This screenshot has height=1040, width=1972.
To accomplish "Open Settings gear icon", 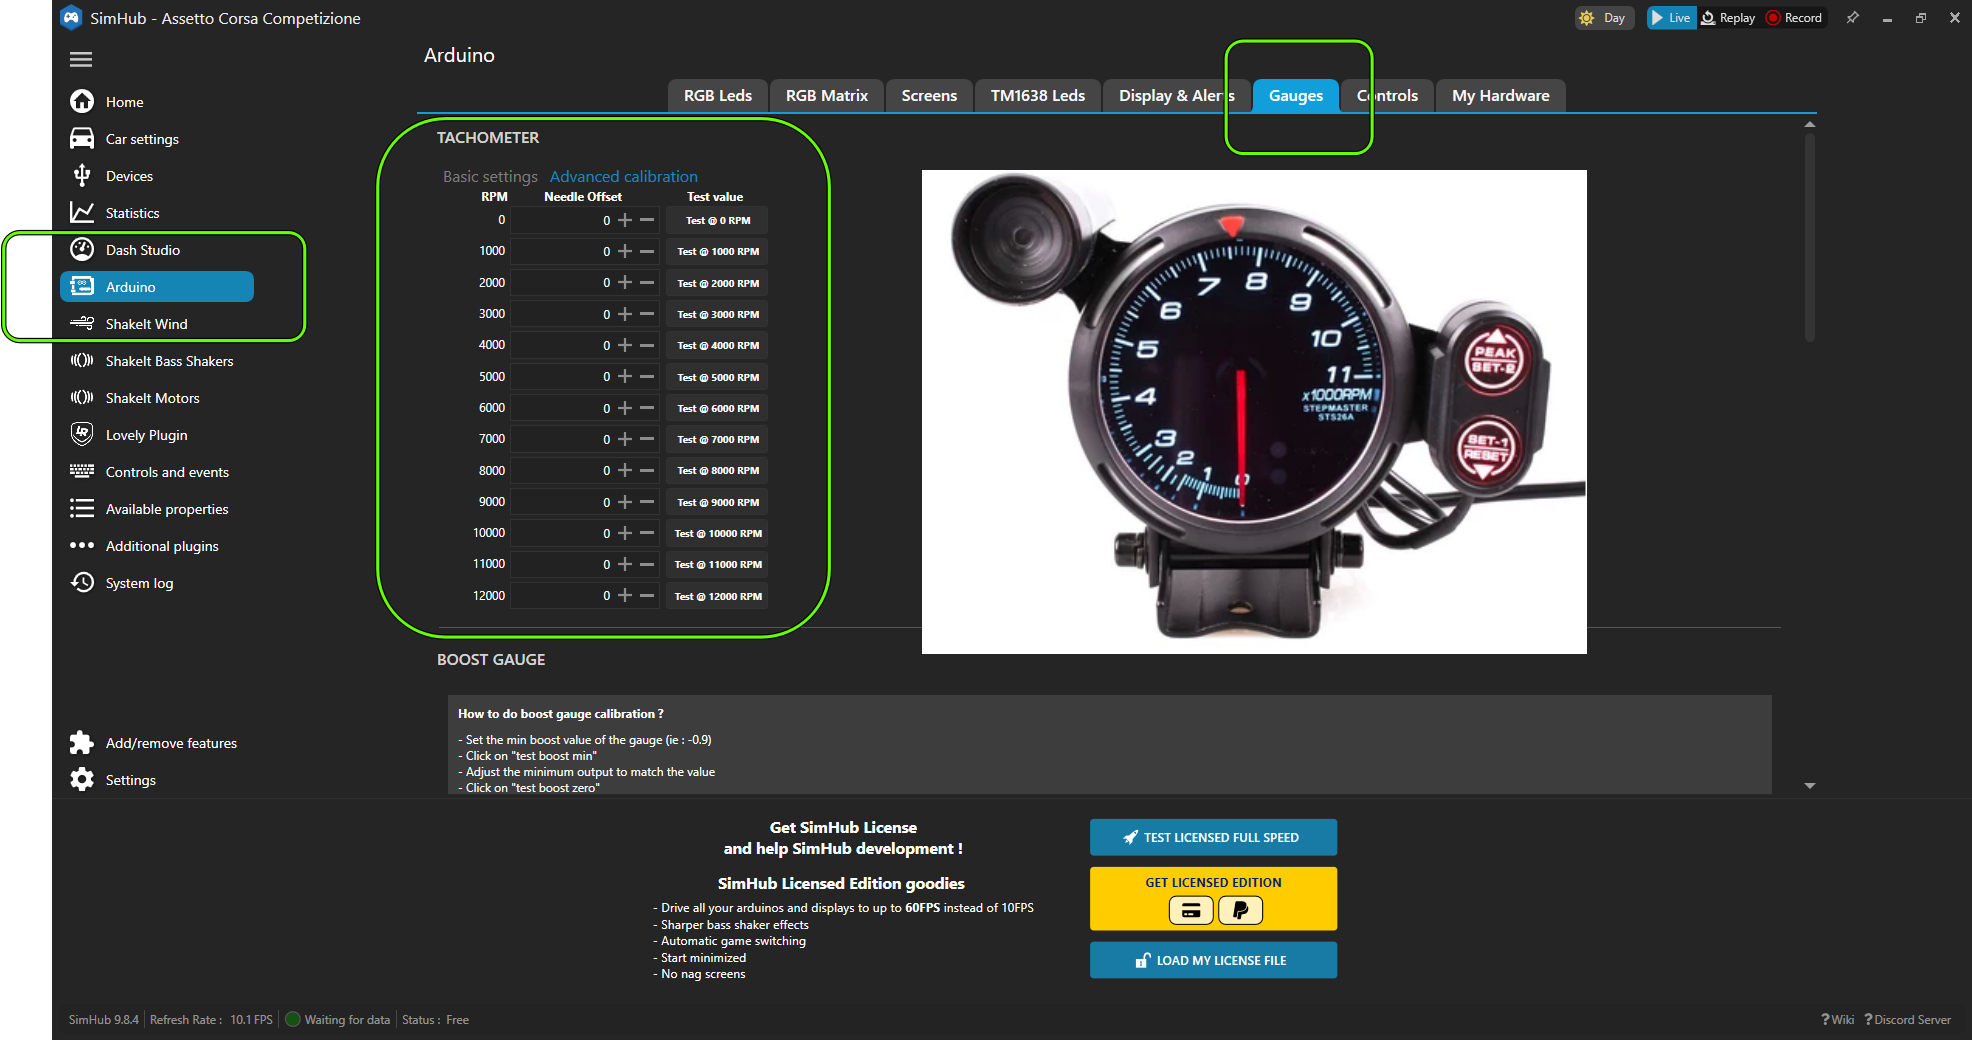I will click(x=82, y=779).
